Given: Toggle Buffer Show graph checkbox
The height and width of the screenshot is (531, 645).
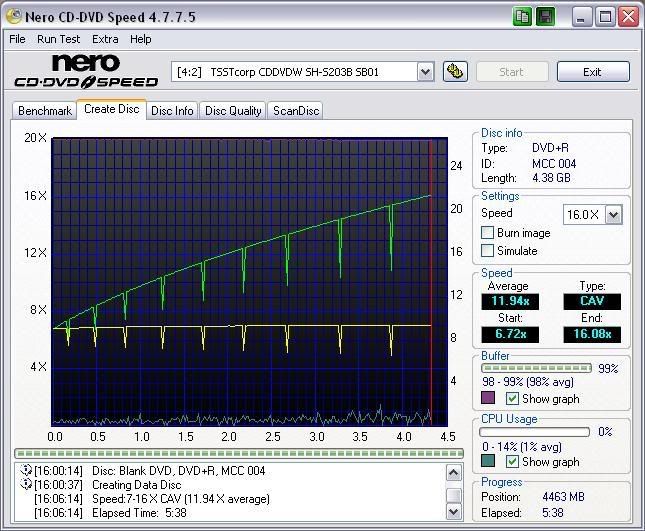Looking at the screenshot, I should (x=512, y=398).
